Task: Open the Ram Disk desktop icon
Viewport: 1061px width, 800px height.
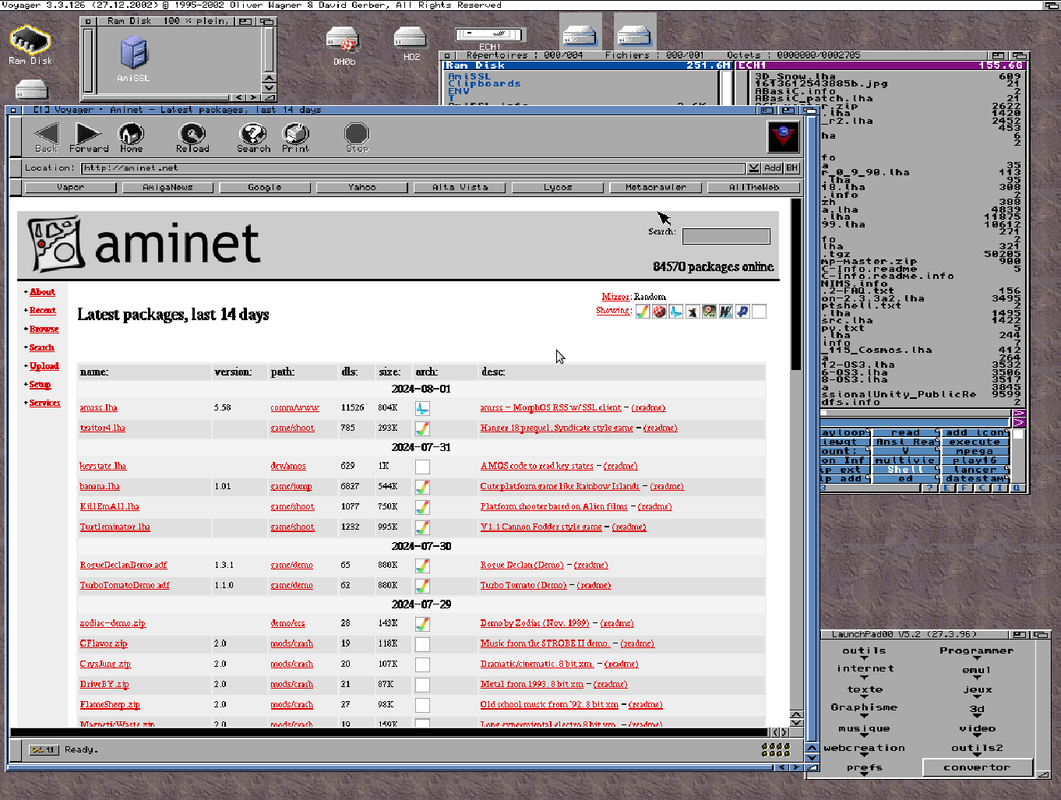Action: click(x=30, y=45)
